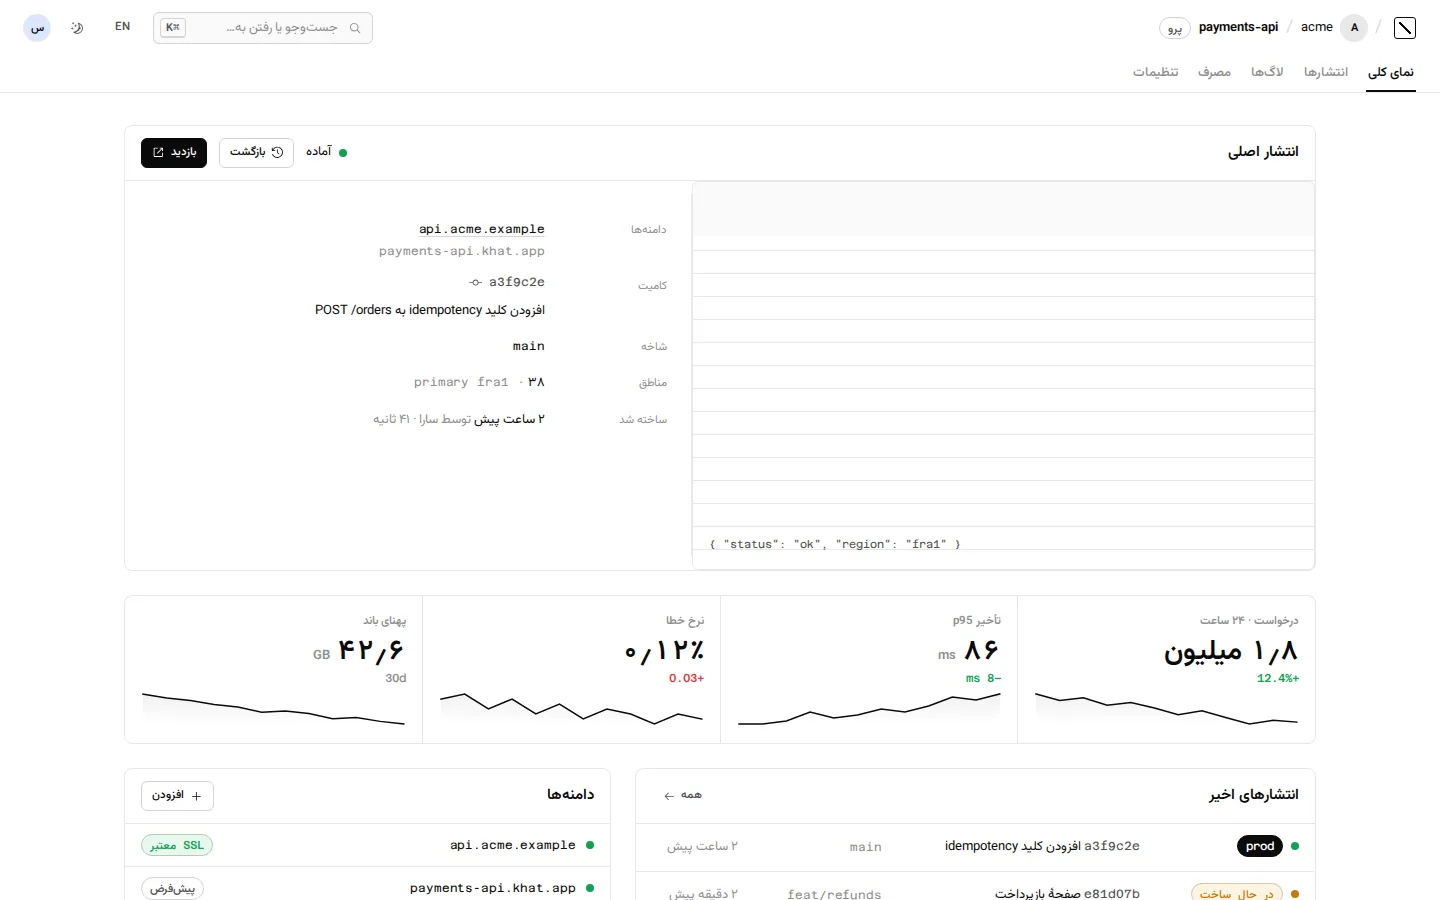The image size is (1440, 900).
Task: Switch to the 'مصرف' tab
Action: (x=1214, y=72)
